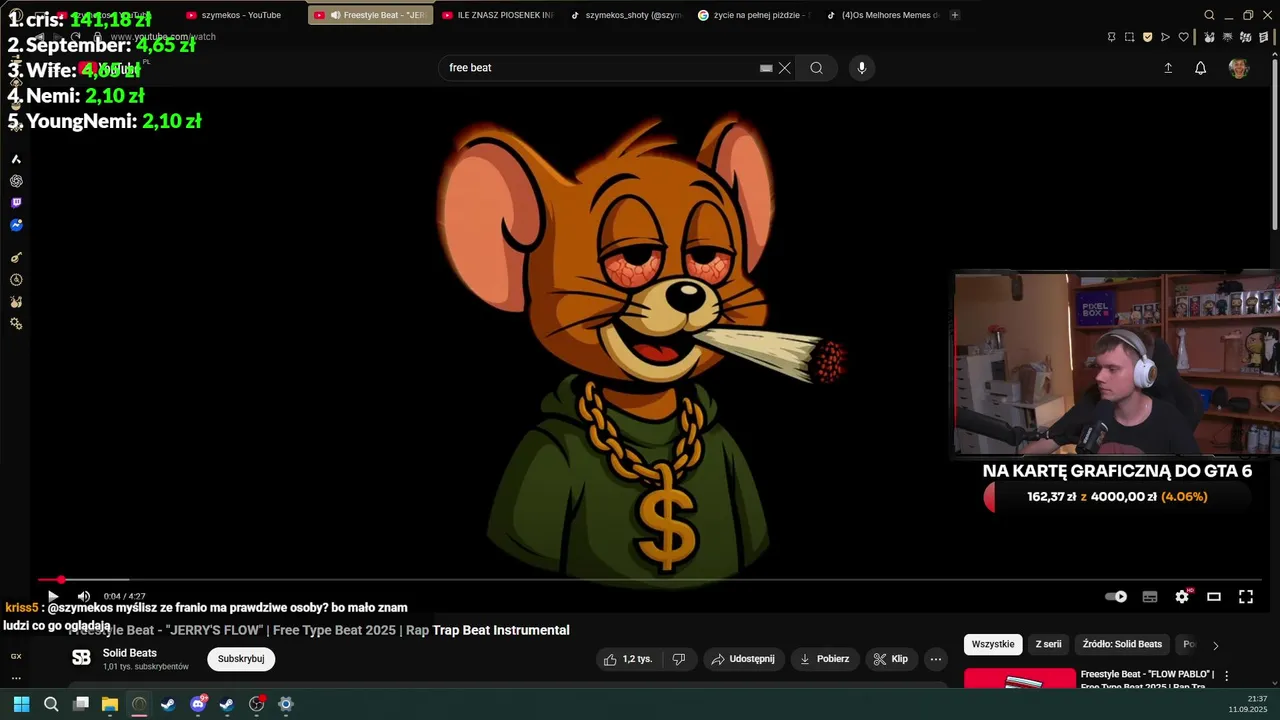Open sidebar three-dots more options
The height and width of the screenshot is (720, 1280).
[16, 677]
